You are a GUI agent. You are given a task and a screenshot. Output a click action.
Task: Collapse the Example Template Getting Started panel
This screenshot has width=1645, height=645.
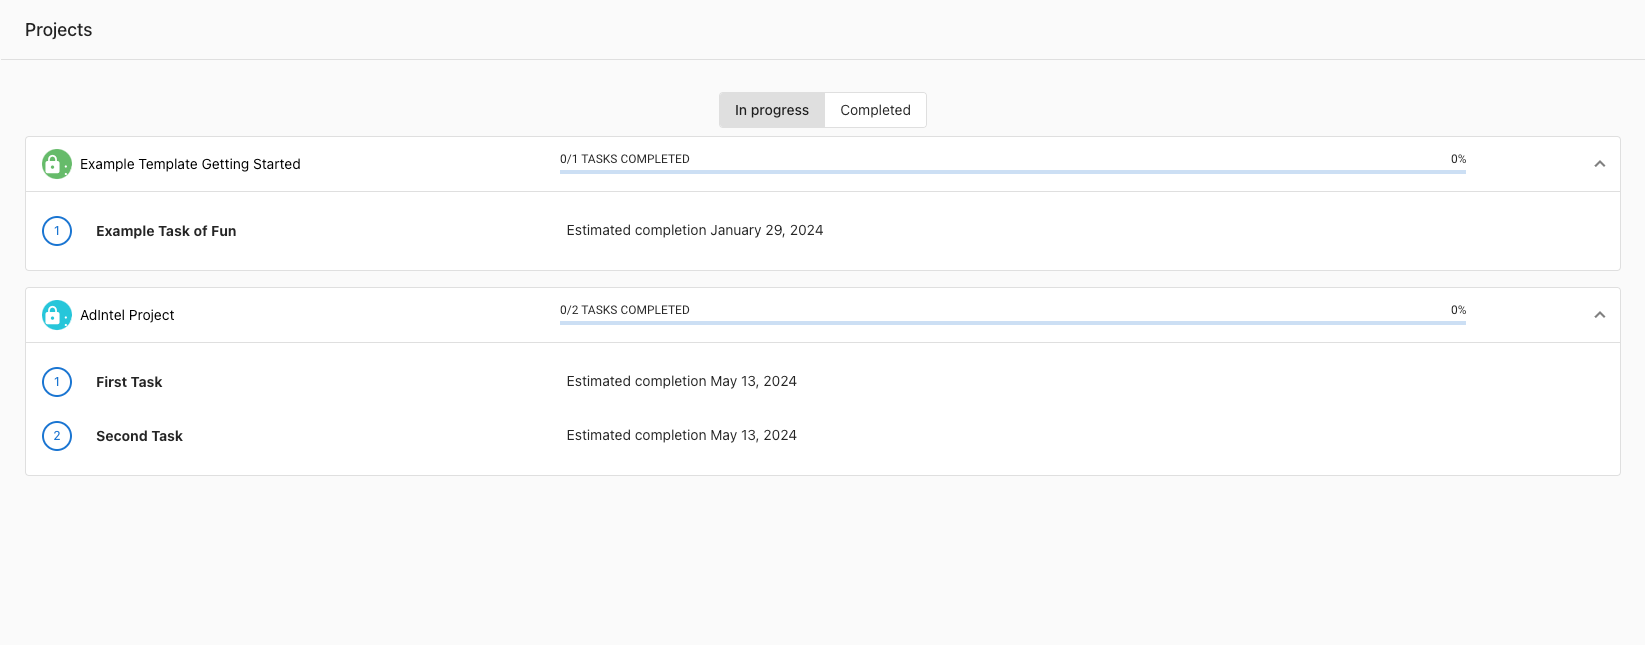[x=1599, y=164]
